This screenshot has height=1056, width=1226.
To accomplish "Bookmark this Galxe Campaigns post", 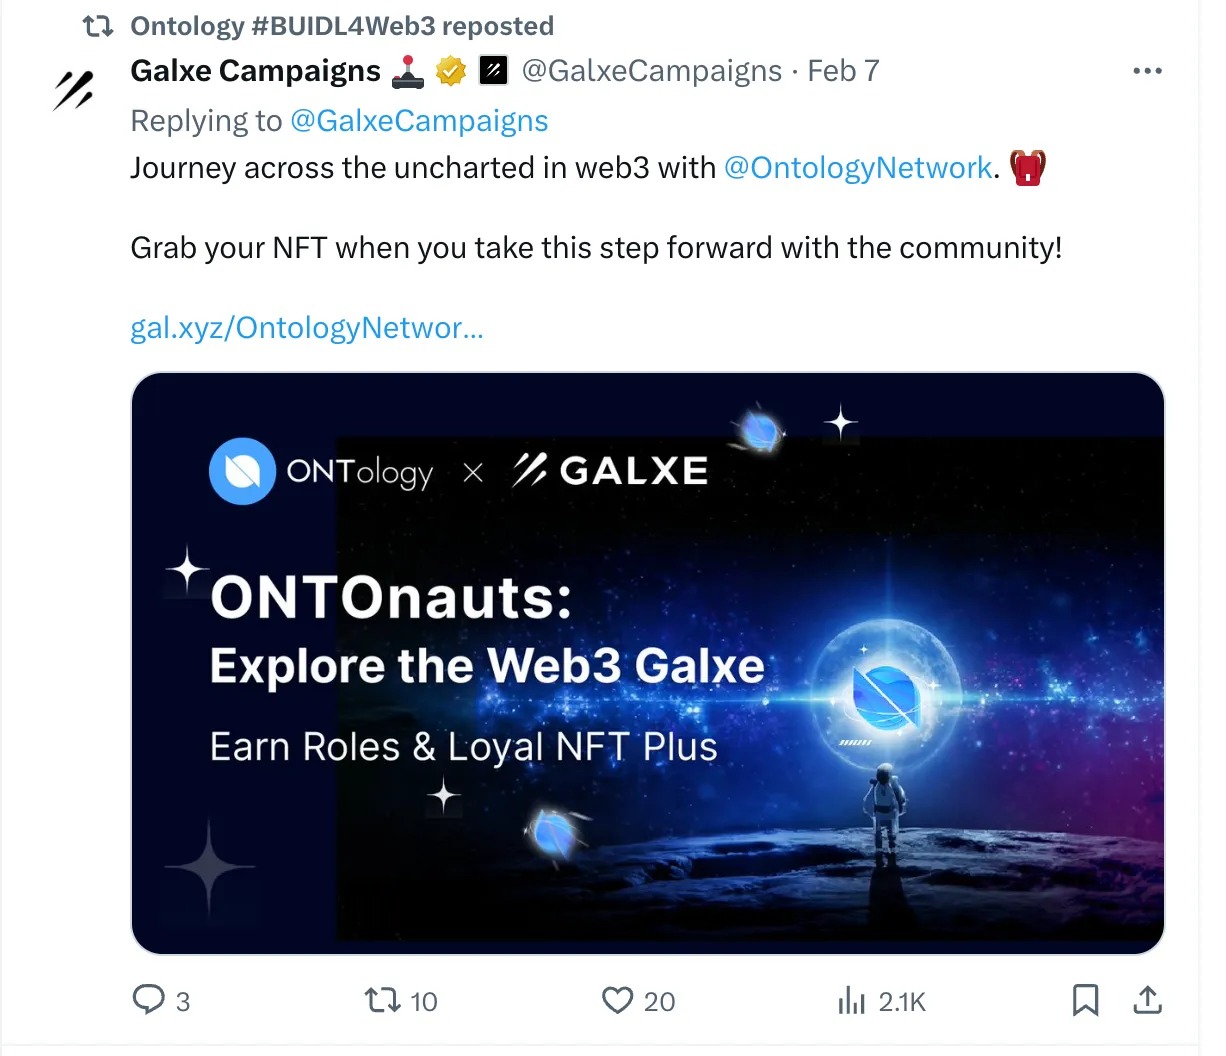I will pyautogui.click(x=1085, y=1000).
